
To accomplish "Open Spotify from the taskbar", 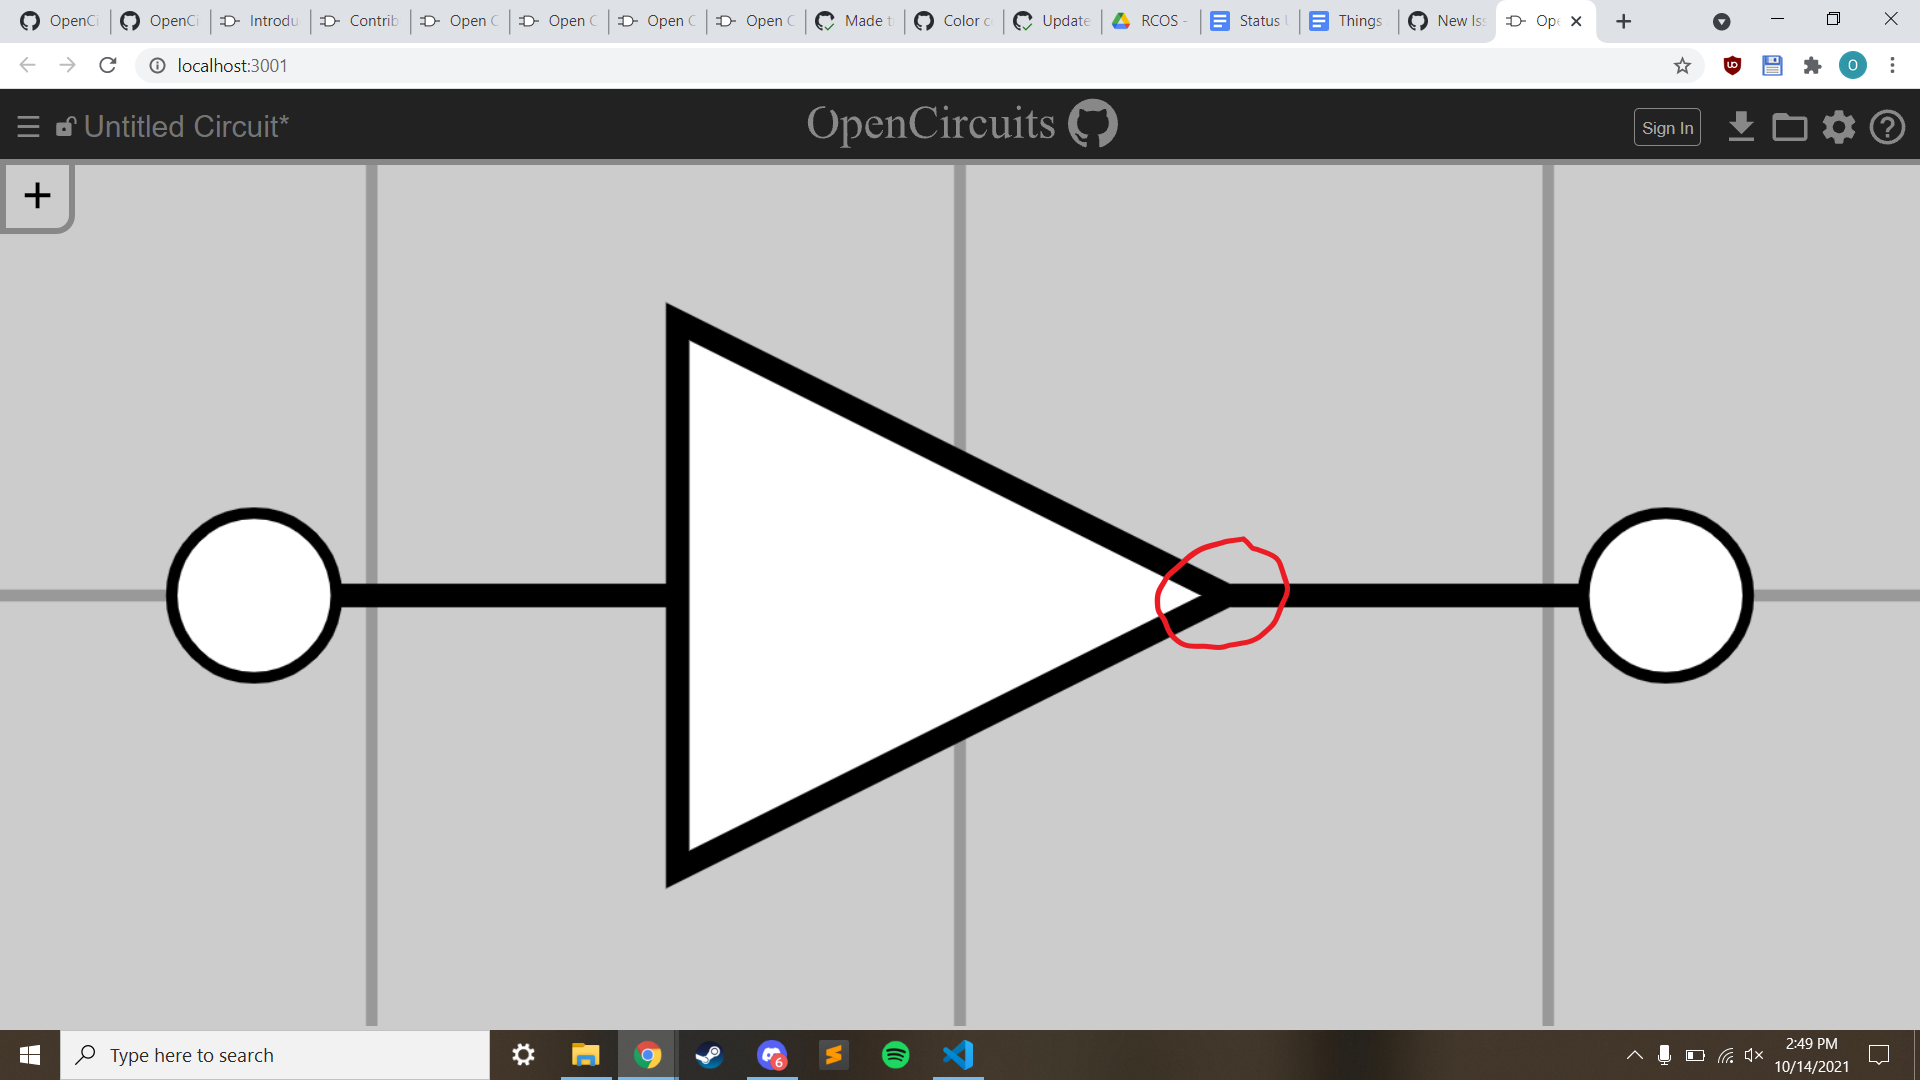I will pyautogui.click(x=896, y=1054).
